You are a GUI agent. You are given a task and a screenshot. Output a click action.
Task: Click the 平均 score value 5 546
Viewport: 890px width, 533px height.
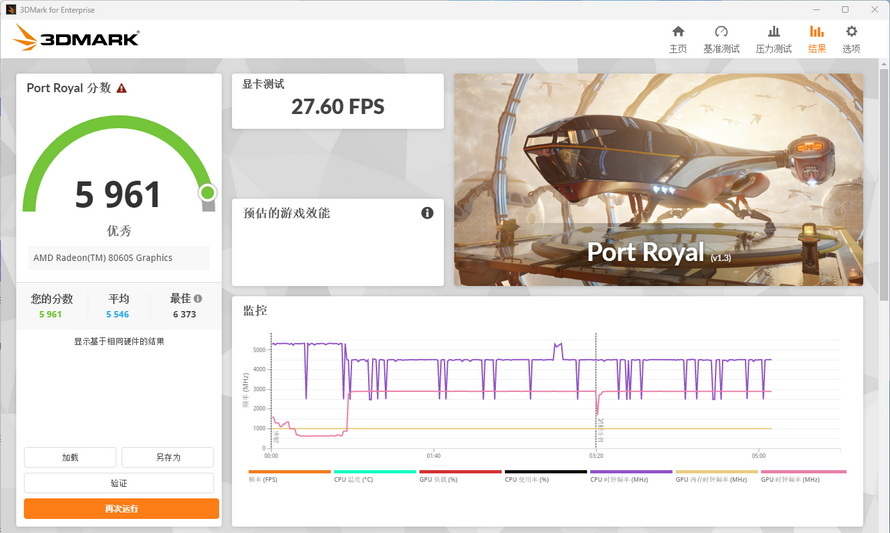[x=117, y=314]
